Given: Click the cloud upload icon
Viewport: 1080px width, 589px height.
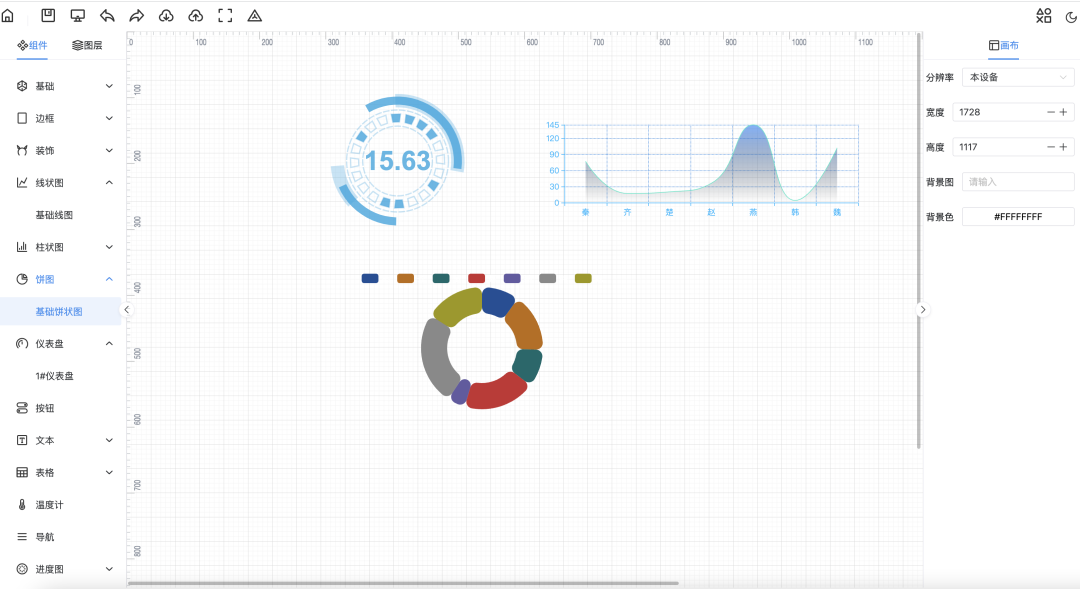Looking at the screenshot, I should 196,15.
